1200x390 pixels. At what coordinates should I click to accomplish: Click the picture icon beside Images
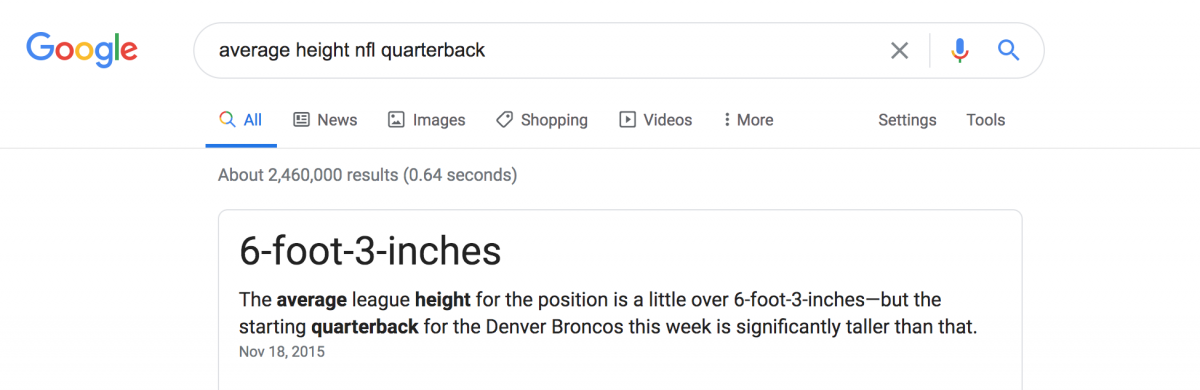(396, 120)
